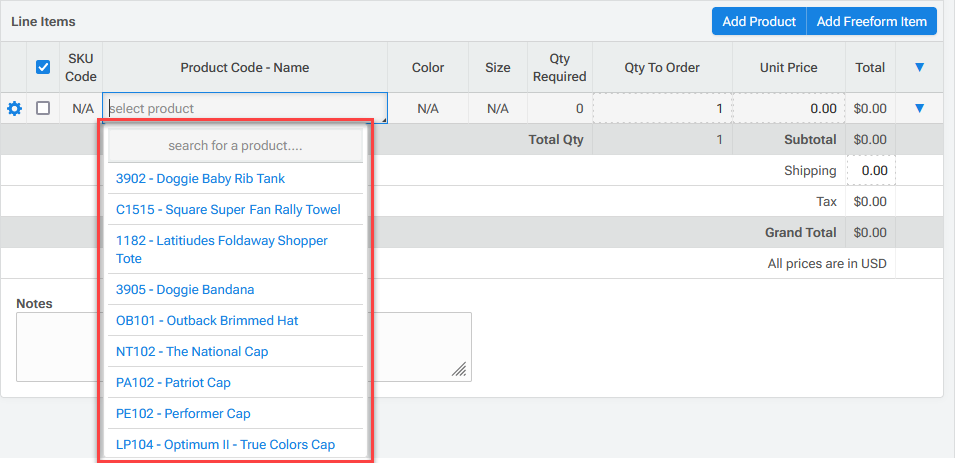Toggle the select-all checkbox in the header
Screen dimensions: 955x463
pyautogui.click(x=43, y=67)
